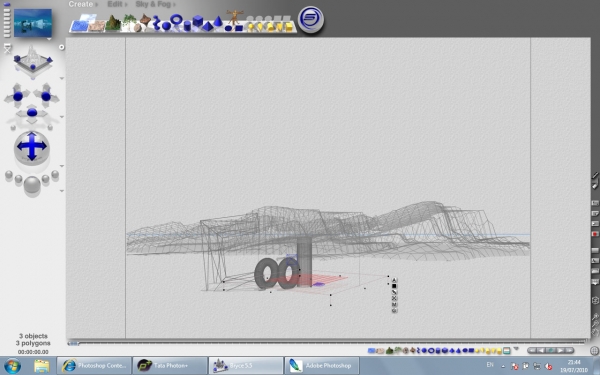Toggle the second small render sphere
This screenshot has height=375, width=600.
coord(18,179)
